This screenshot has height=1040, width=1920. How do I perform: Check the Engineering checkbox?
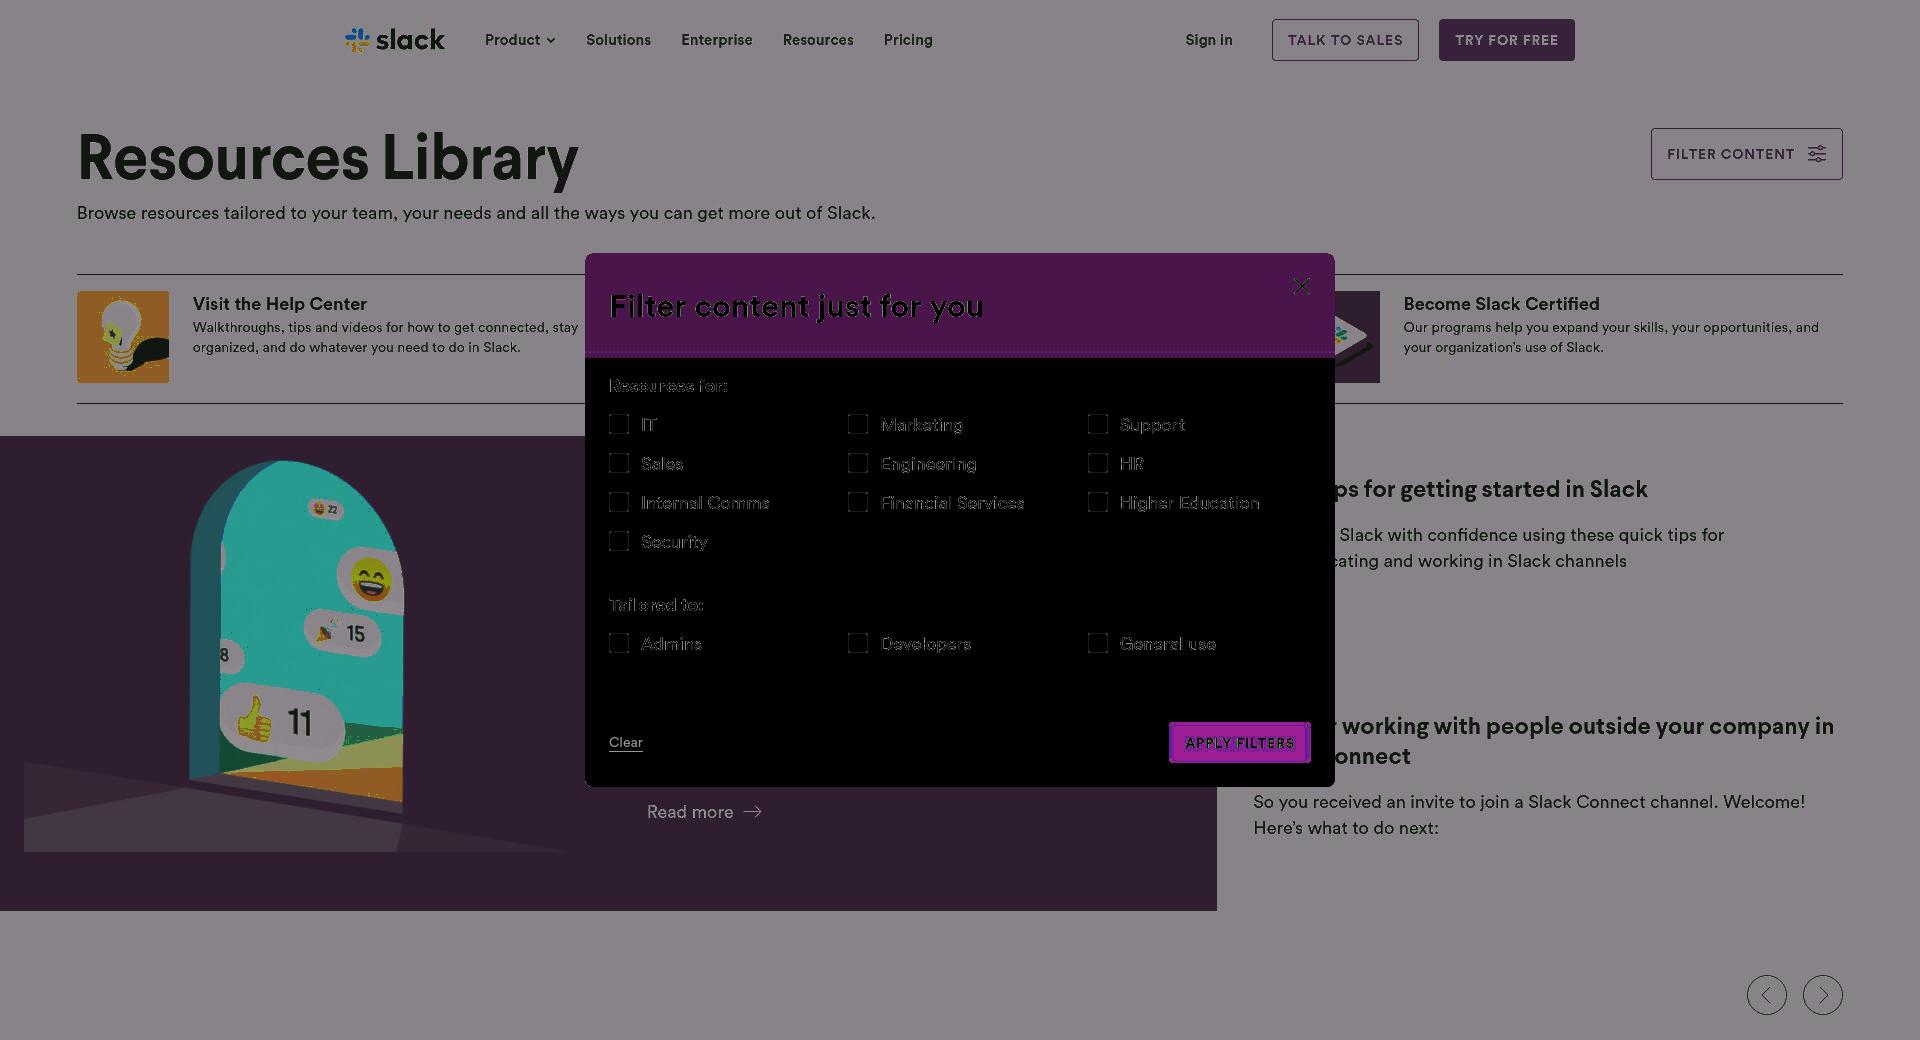pyautogui.click(x=858, y=463)
